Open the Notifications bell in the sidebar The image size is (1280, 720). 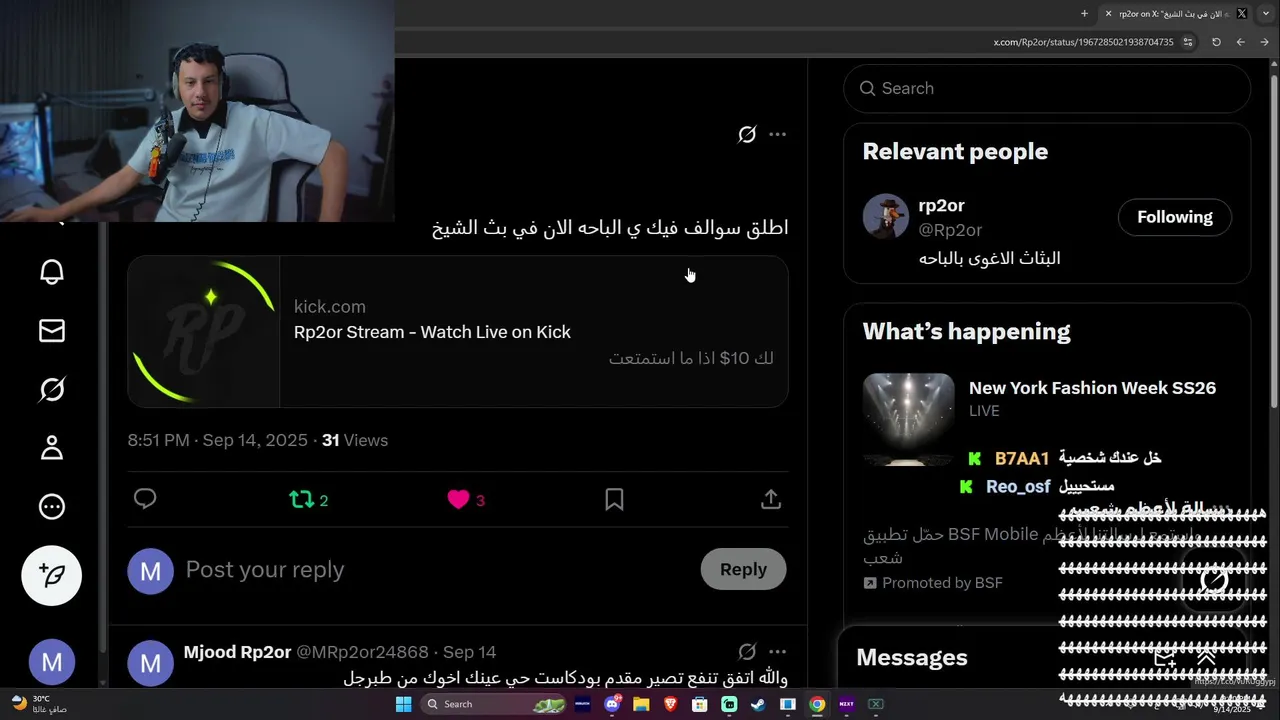click(x=52, y=271)
